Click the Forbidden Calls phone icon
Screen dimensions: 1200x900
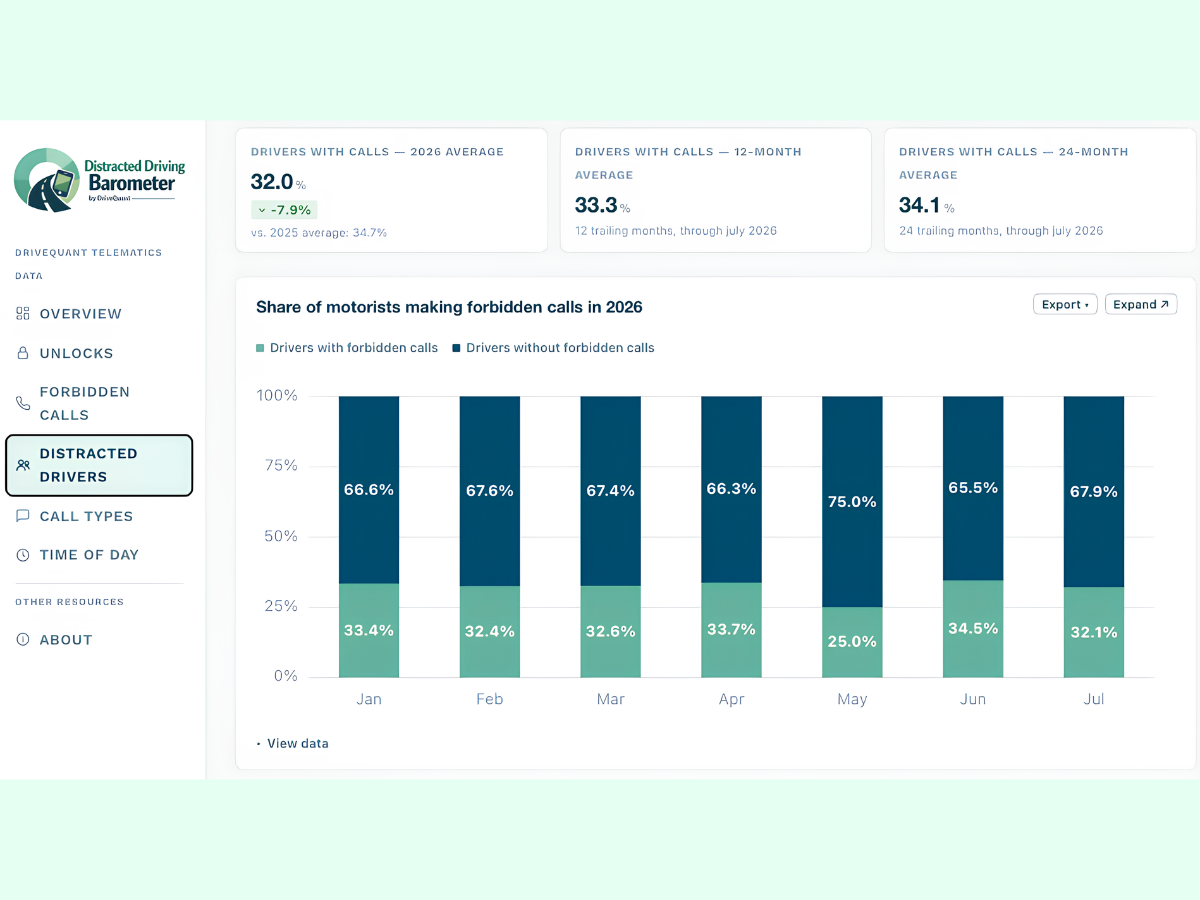click(x=23, y=403)
